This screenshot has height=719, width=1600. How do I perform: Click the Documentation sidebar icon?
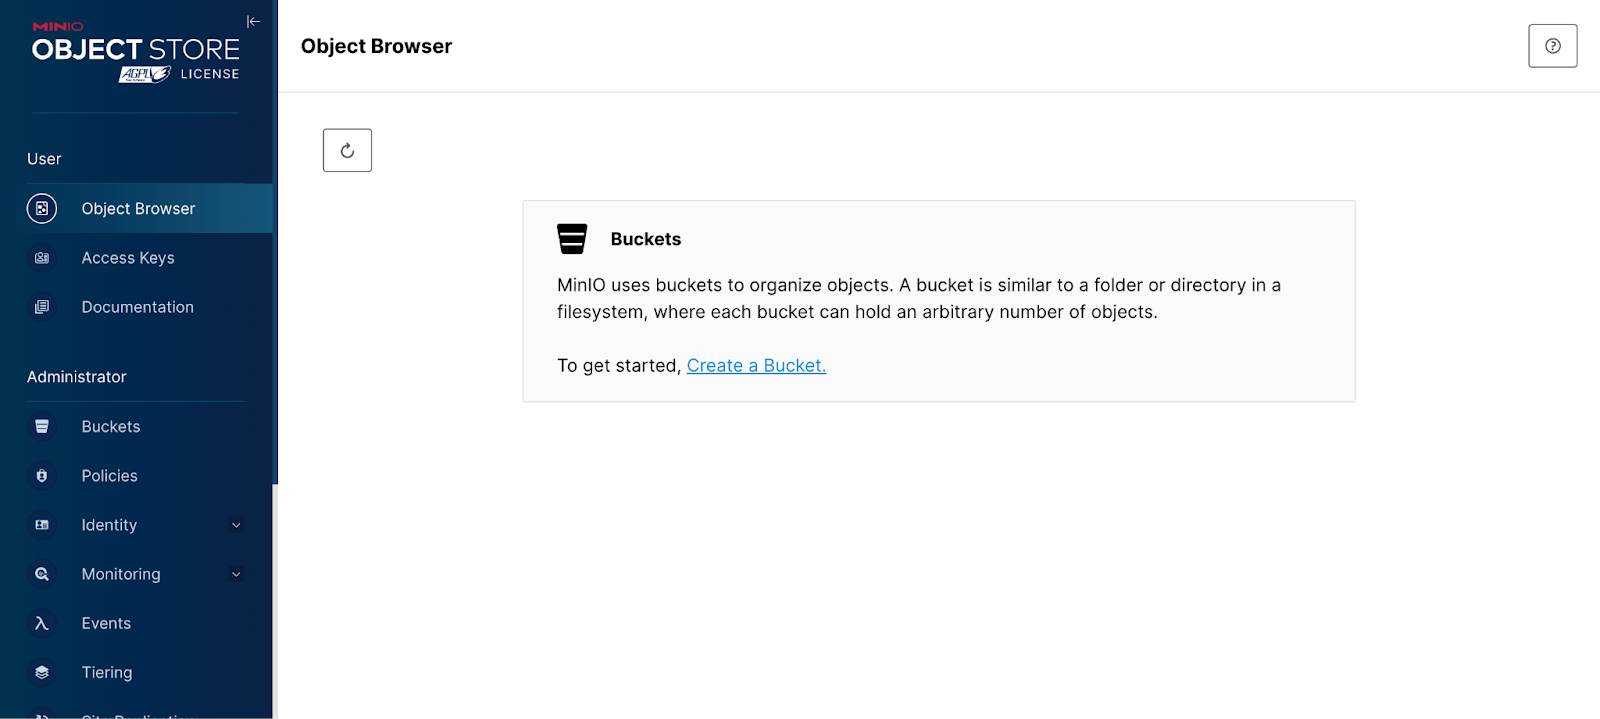42,307
